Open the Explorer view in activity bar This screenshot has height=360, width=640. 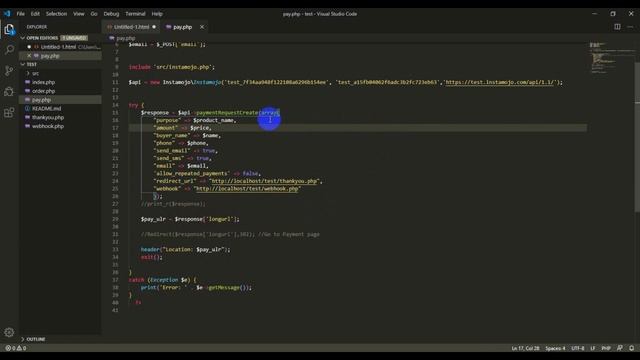coord(9,29)
